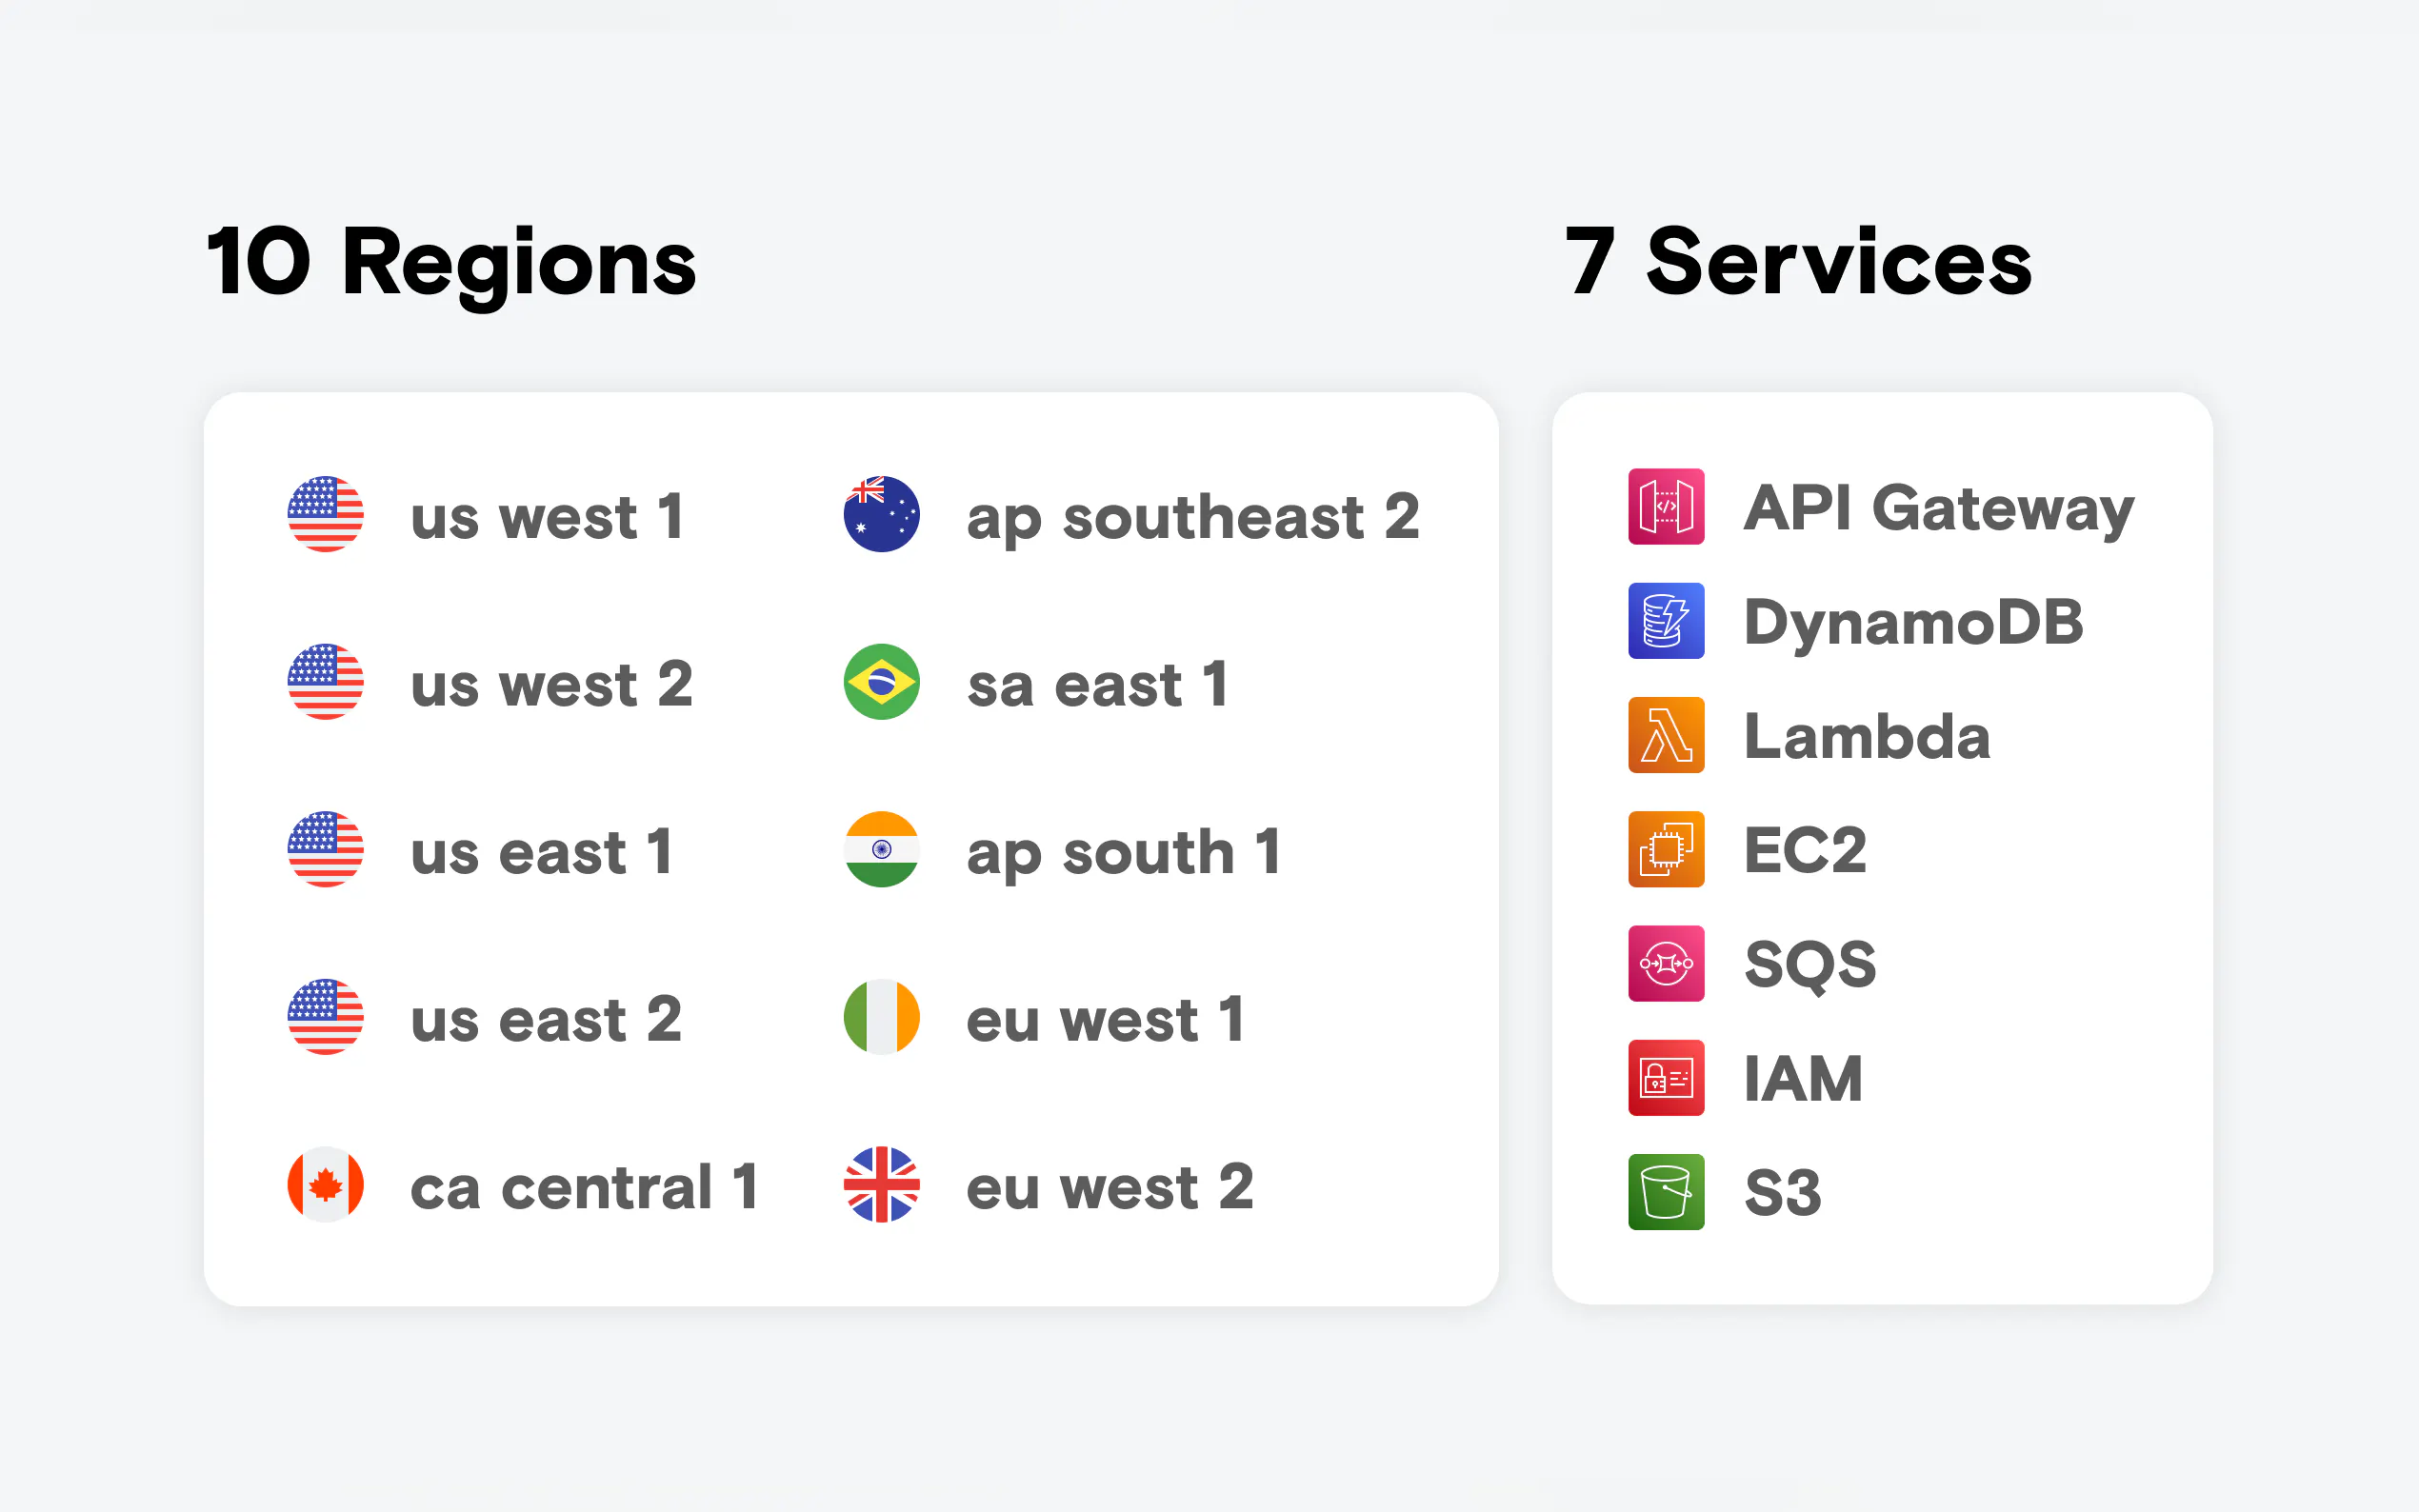Select the us east 2 region text
This screenshot has height=1512, width=2419.
[x=547, y=1020]
